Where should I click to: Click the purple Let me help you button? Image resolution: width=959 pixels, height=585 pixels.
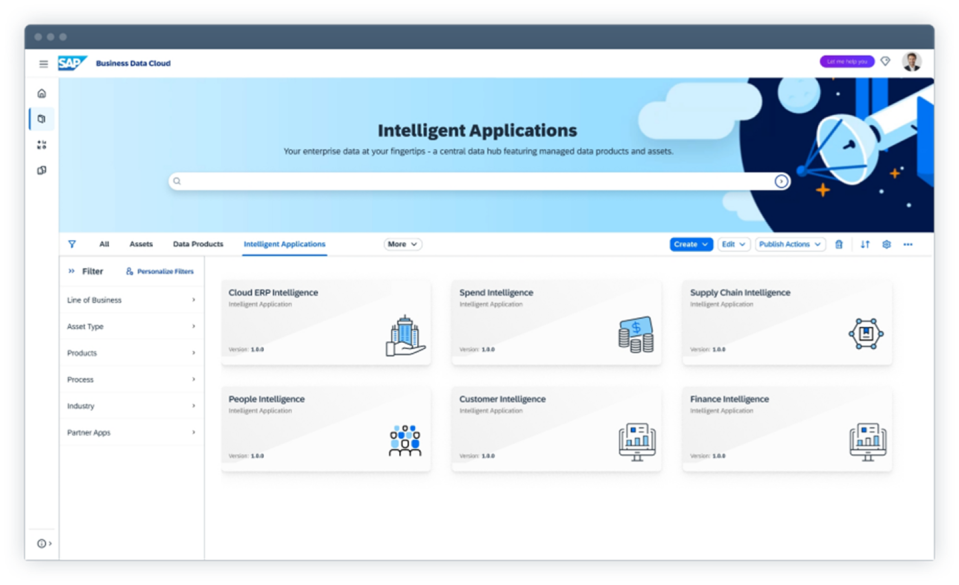(847, 62)
